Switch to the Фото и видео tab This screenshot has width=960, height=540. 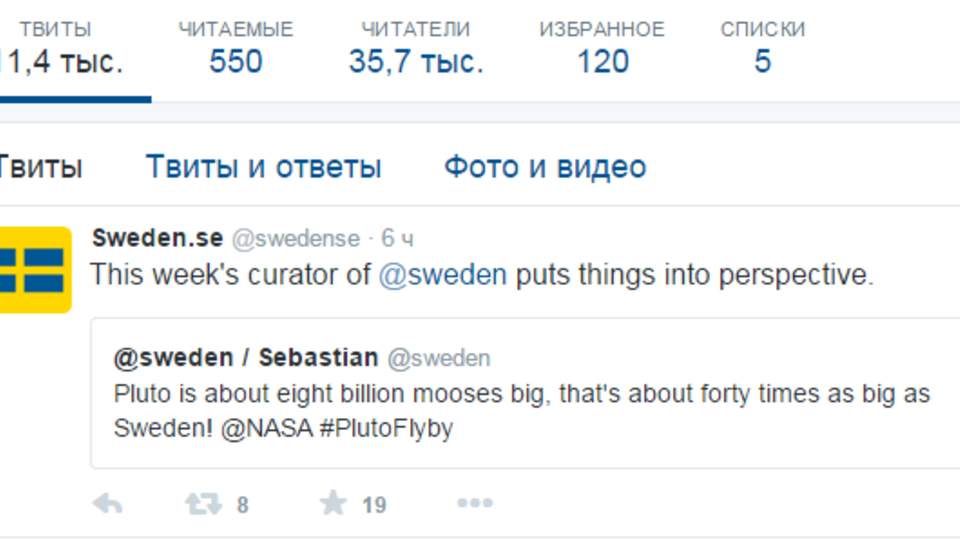tap(545, 167)
